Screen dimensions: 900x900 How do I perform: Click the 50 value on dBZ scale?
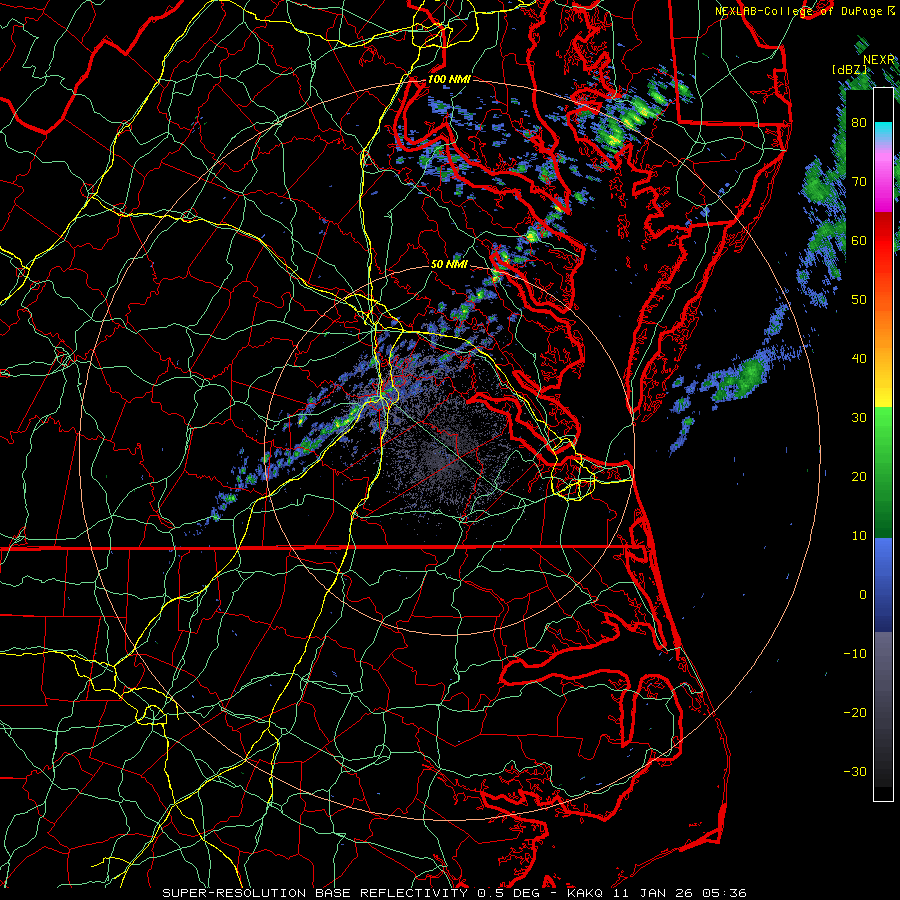pyautogui.click(x=859, y=300)
